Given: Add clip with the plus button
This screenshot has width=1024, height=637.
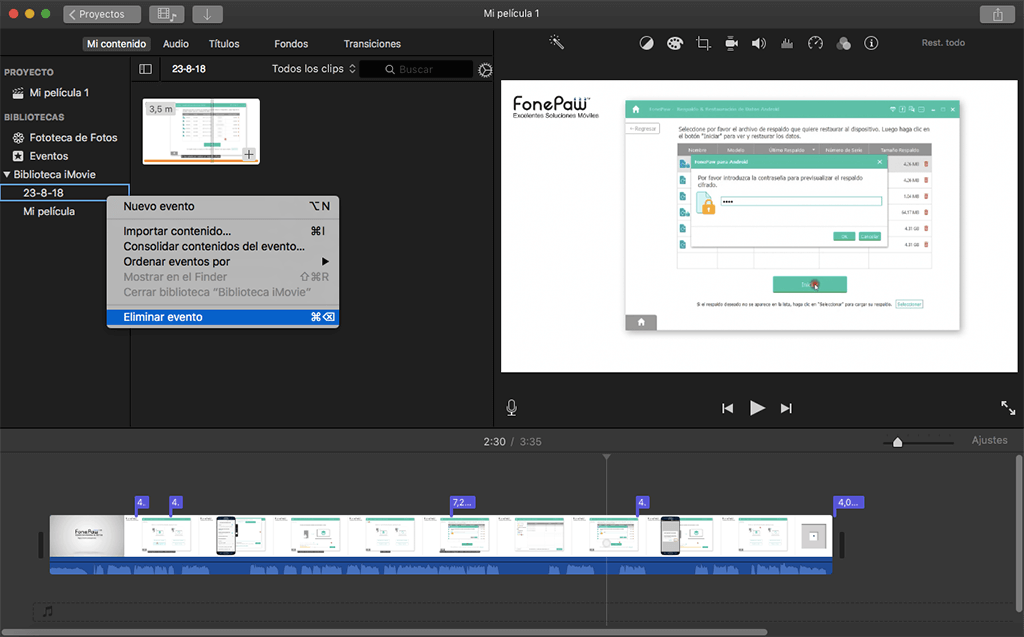Looking at the screenshot, I should tap(249, 154).
